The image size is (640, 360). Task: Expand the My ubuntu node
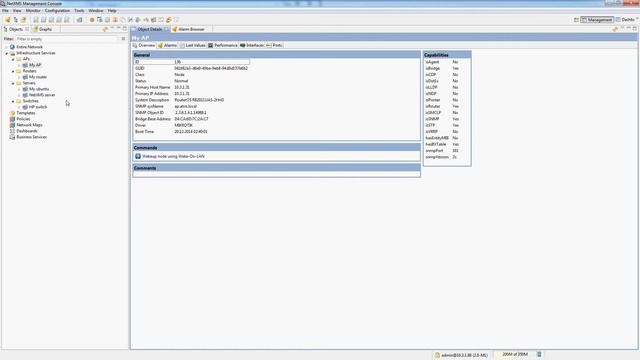[x=19, y=89]
